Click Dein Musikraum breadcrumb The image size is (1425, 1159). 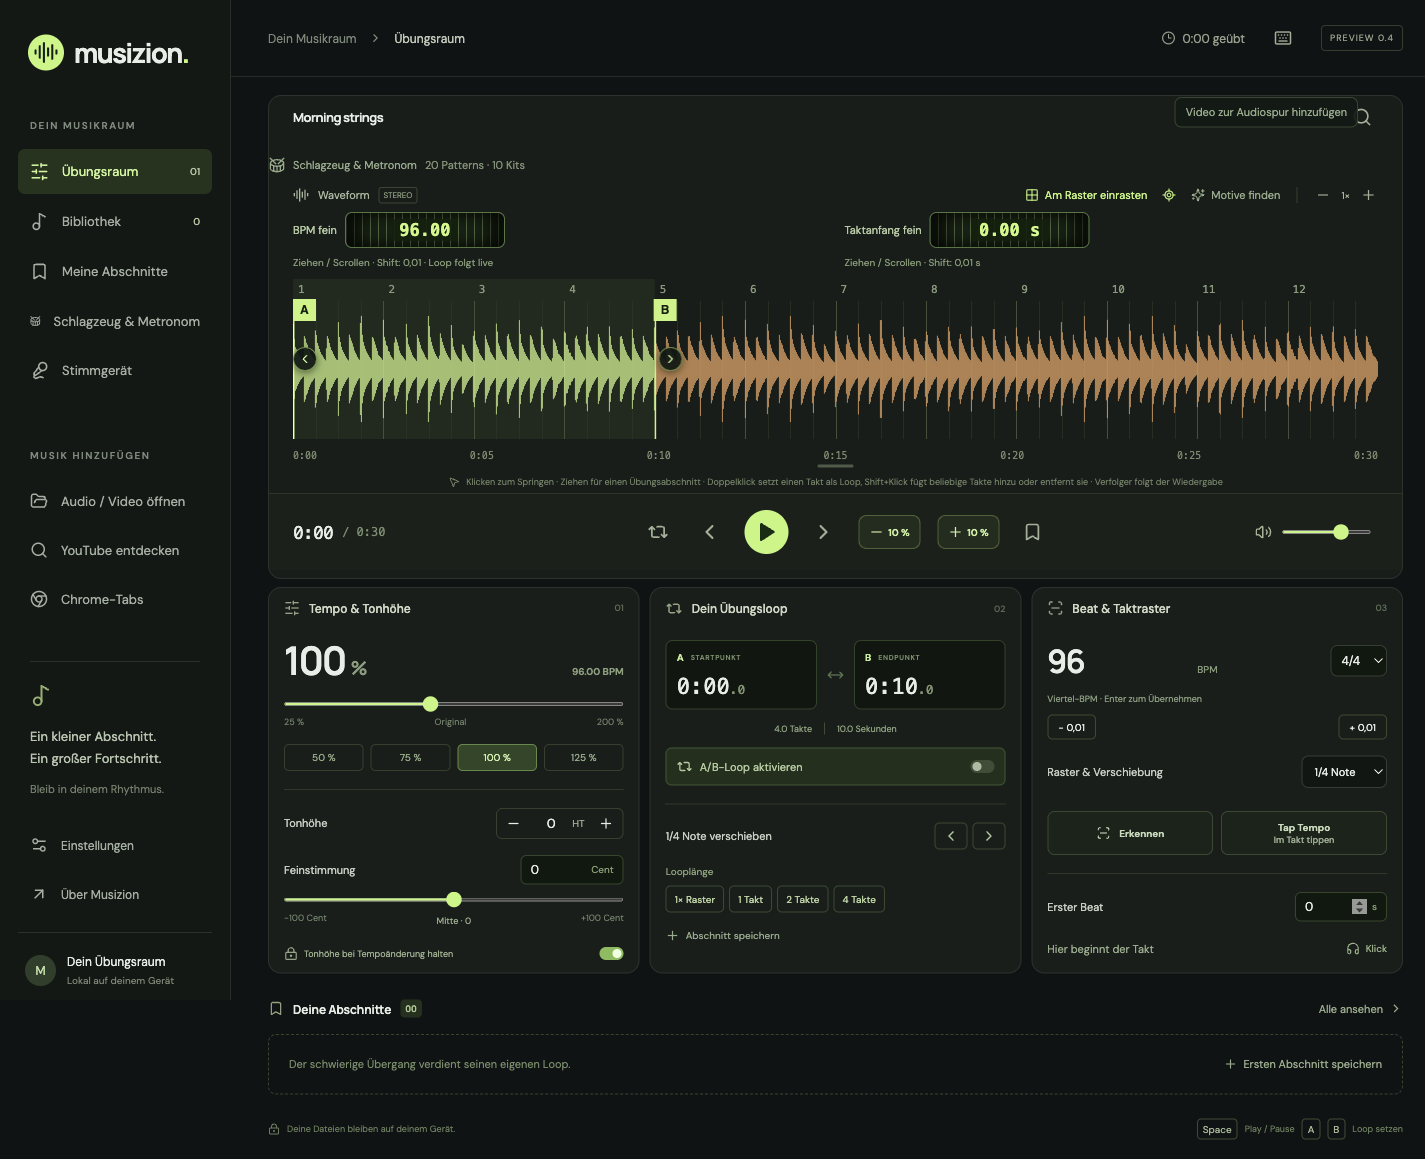[x=312, y=38]
